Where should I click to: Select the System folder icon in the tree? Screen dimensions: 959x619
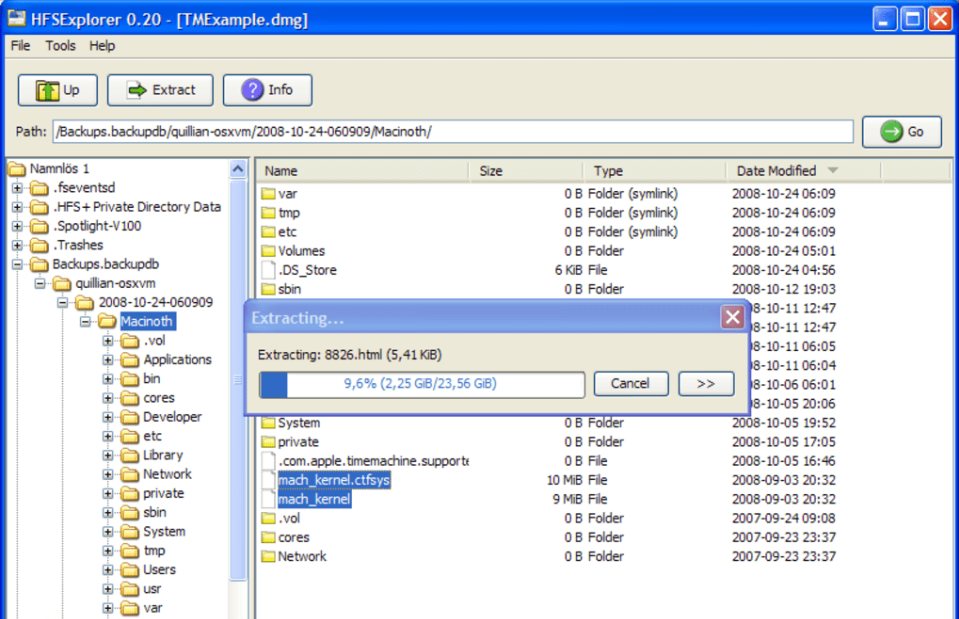(x=130, y=532)
